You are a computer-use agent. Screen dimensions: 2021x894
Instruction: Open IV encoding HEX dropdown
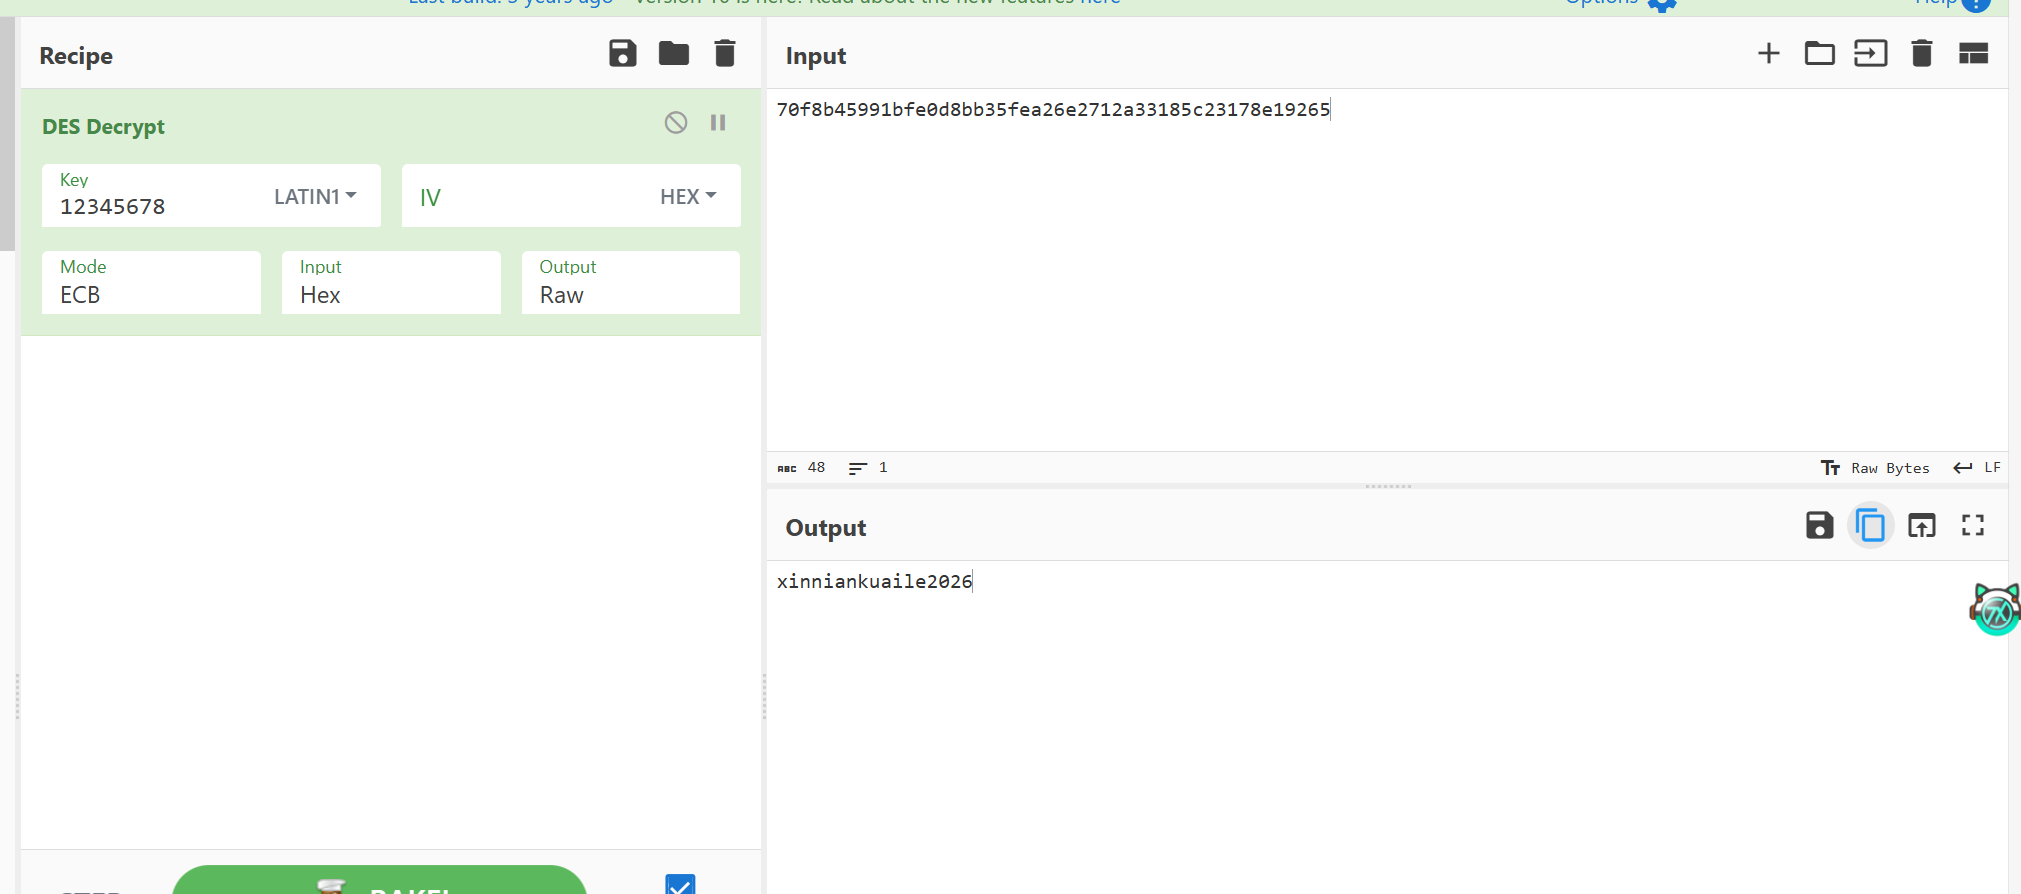688,197
